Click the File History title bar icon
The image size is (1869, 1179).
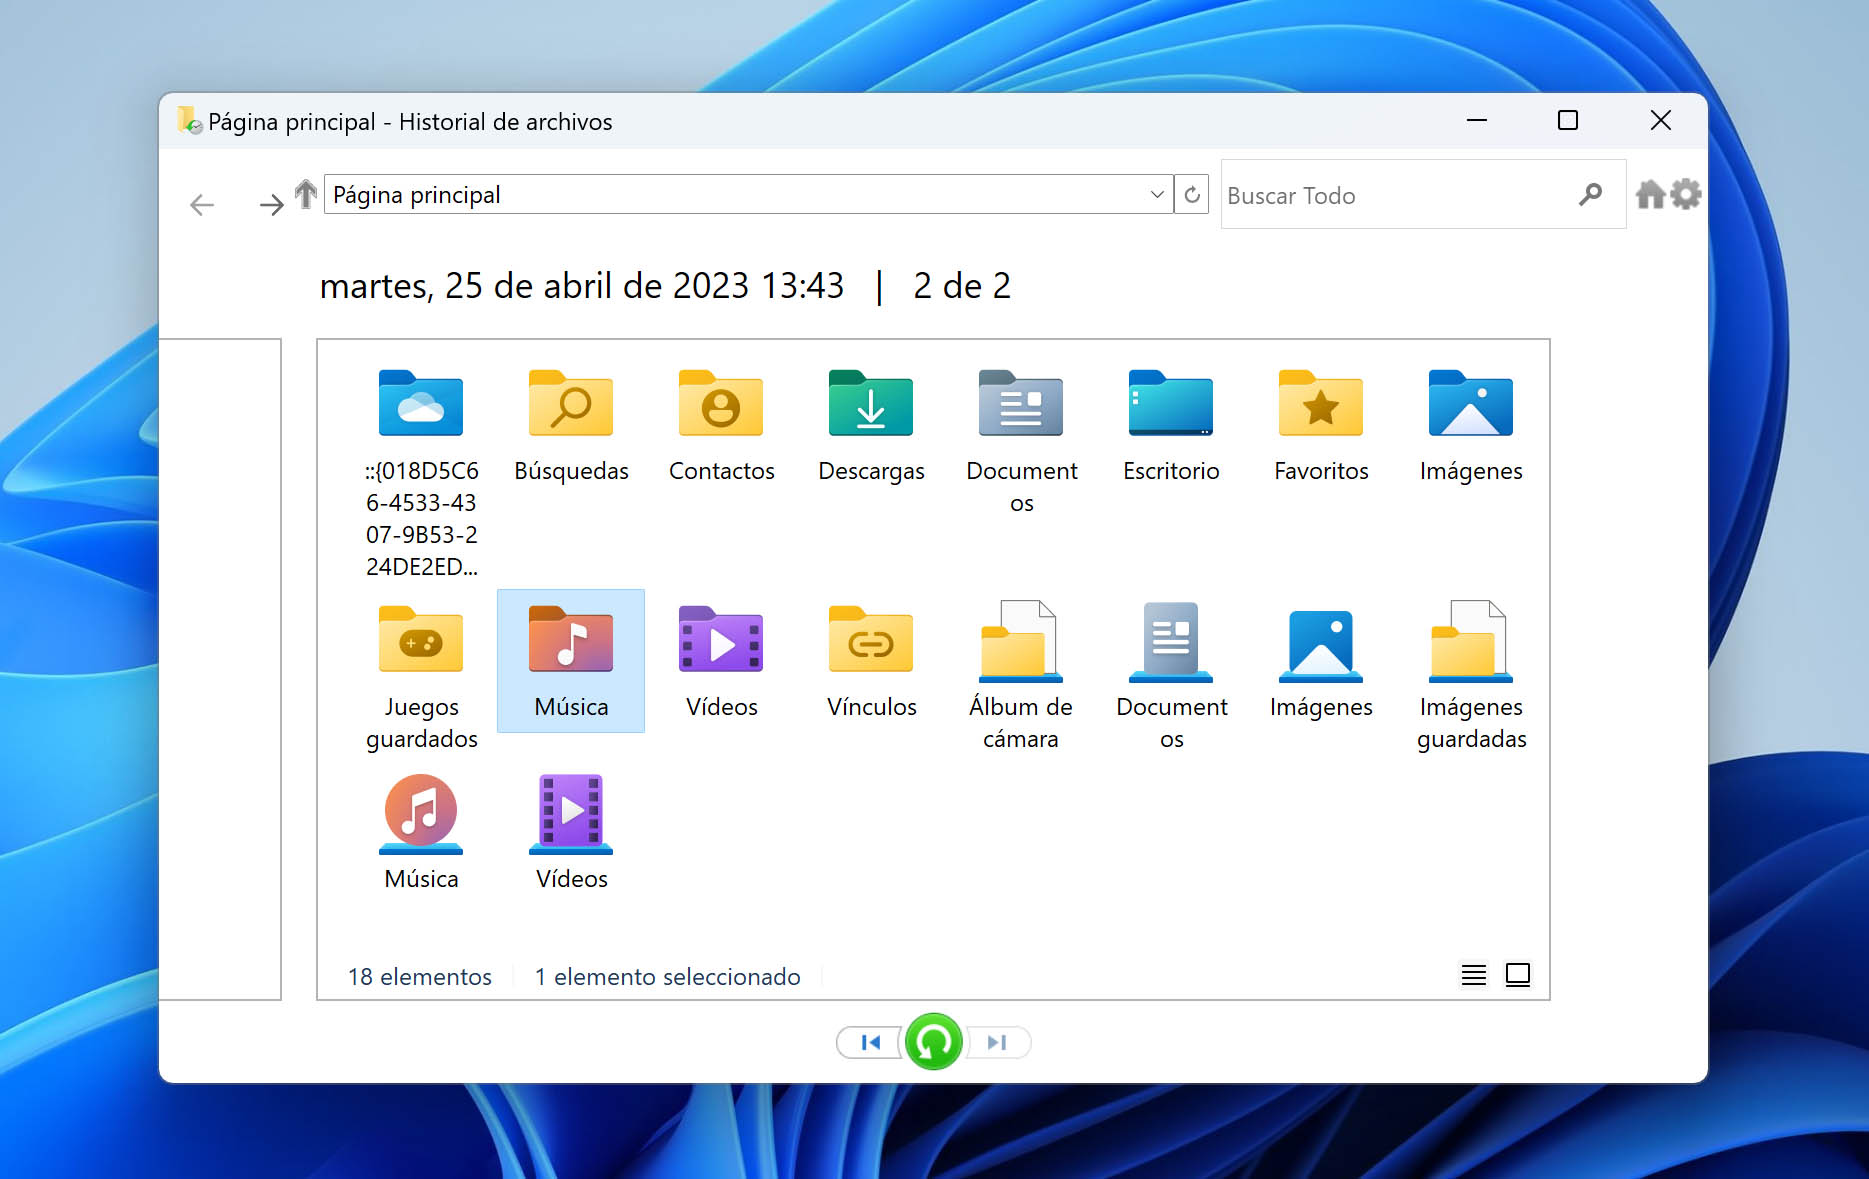[x=190, y=120]
